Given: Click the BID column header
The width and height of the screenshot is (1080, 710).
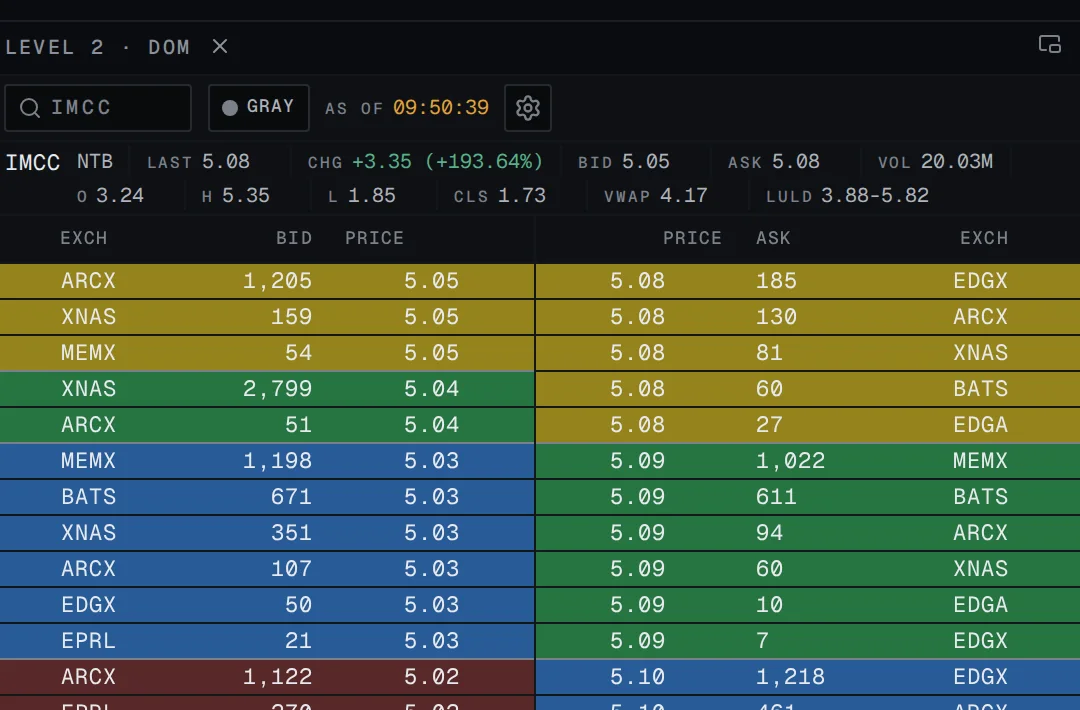Looking at the screenshot, I should pos(294,238).
